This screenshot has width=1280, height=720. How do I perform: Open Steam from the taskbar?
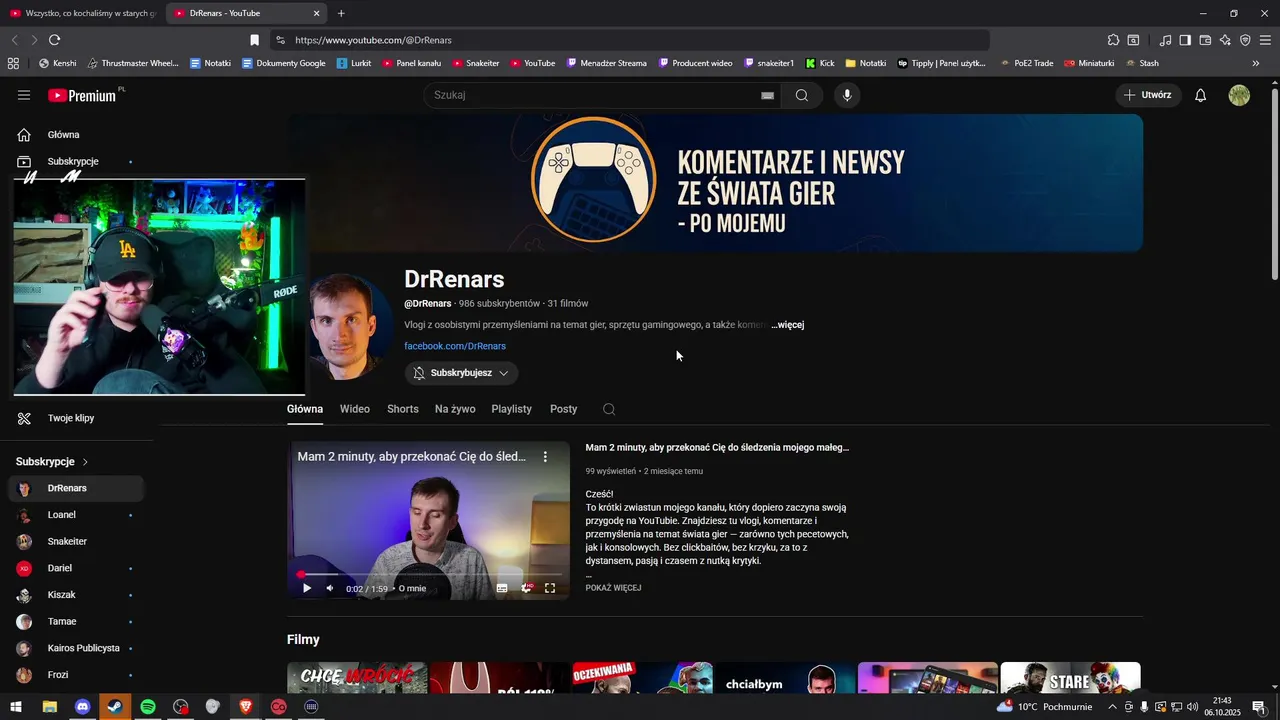click(115, 706)
